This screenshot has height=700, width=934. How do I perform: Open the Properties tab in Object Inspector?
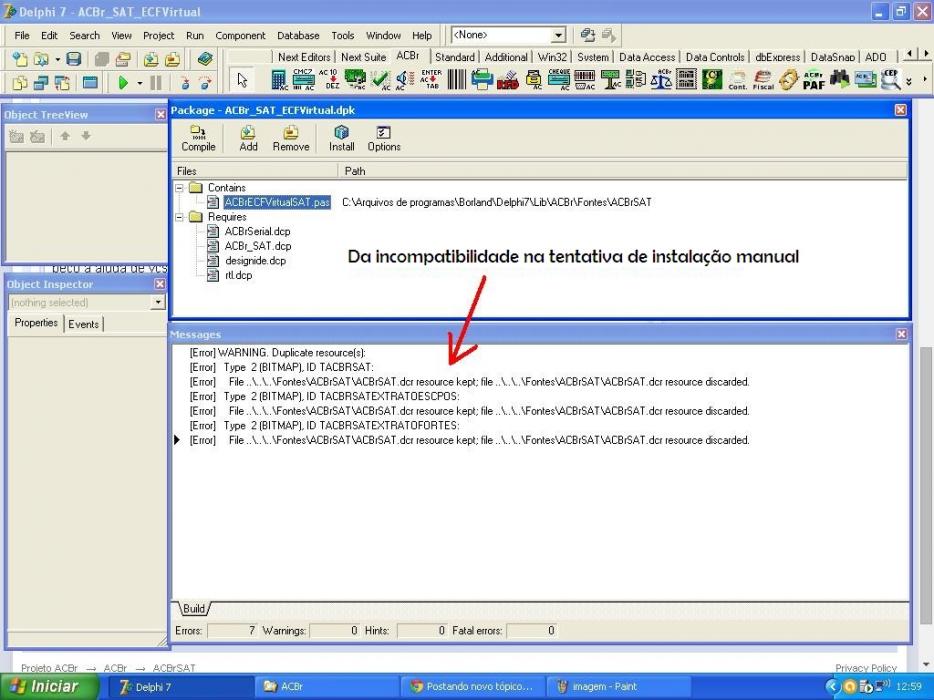[x=36, y=323]
